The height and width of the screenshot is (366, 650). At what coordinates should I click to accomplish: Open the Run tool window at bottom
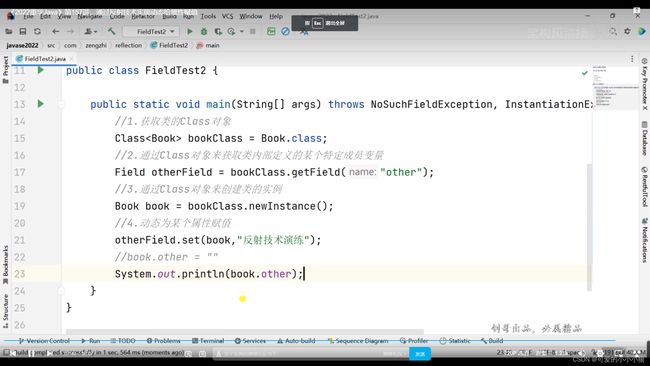point(91,341)
